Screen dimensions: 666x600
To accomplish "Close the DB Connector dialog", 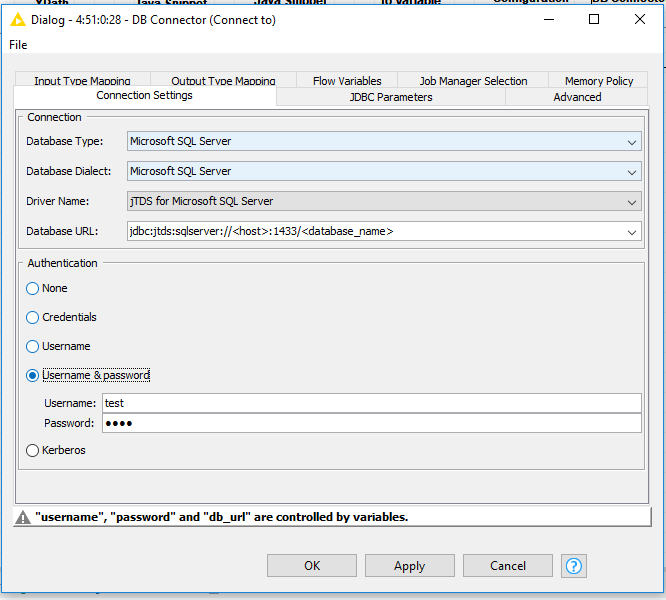I will click(640, 20).
